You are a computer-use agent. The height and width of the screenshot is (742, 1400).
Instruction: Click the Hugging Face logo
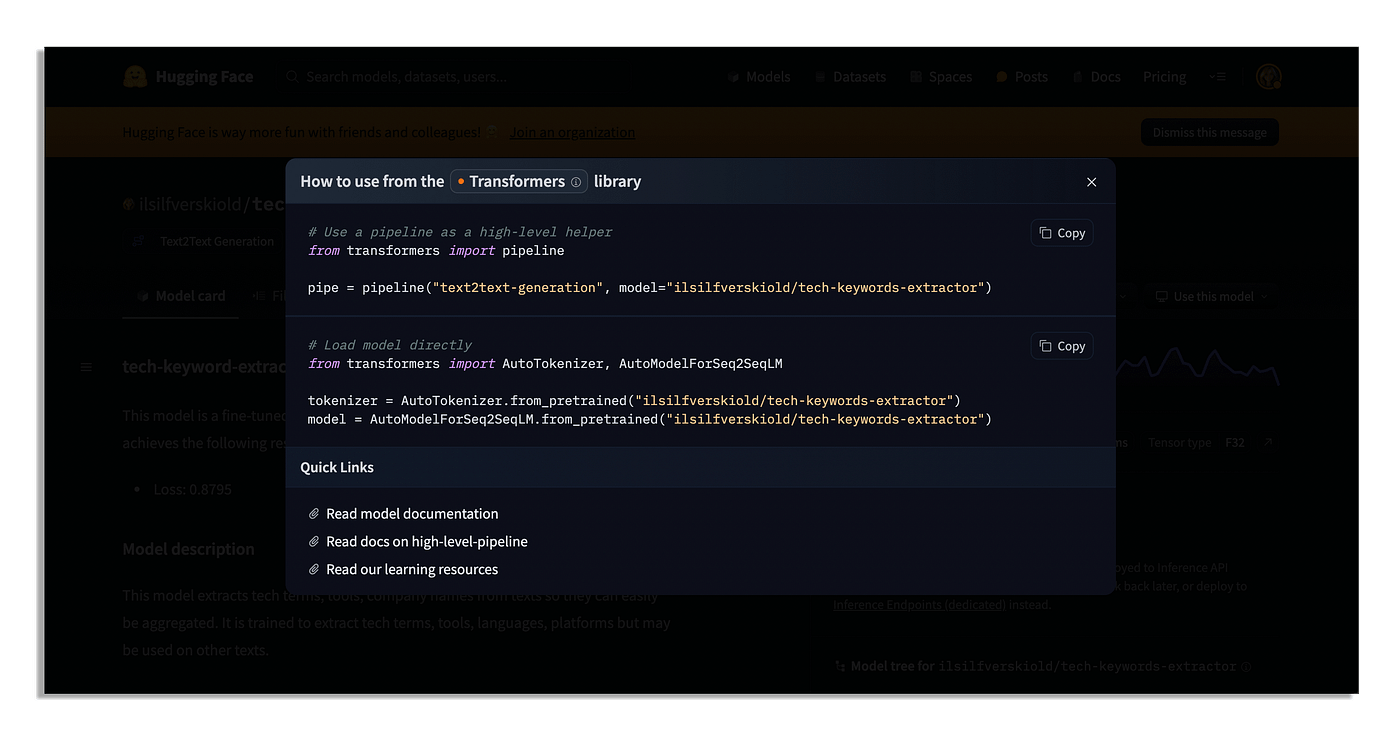[x=188, y=77]
